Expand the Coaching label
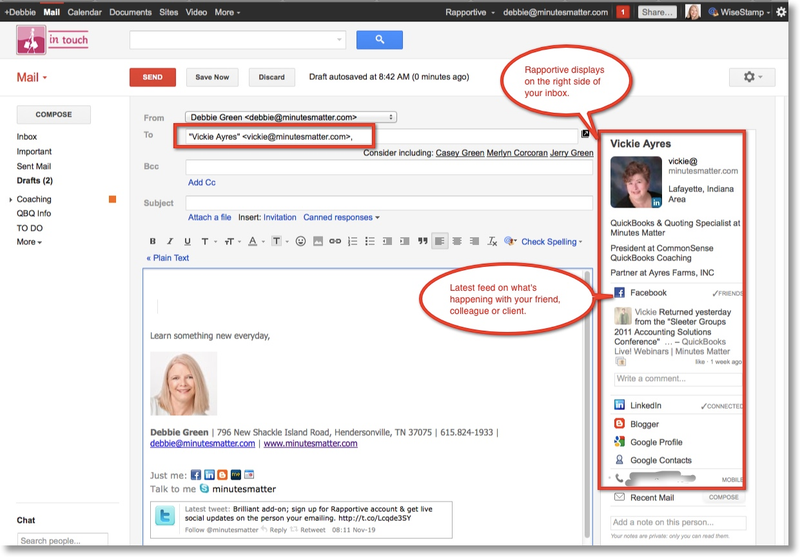The height and width of the screenshot is (557, 800). 10,199
